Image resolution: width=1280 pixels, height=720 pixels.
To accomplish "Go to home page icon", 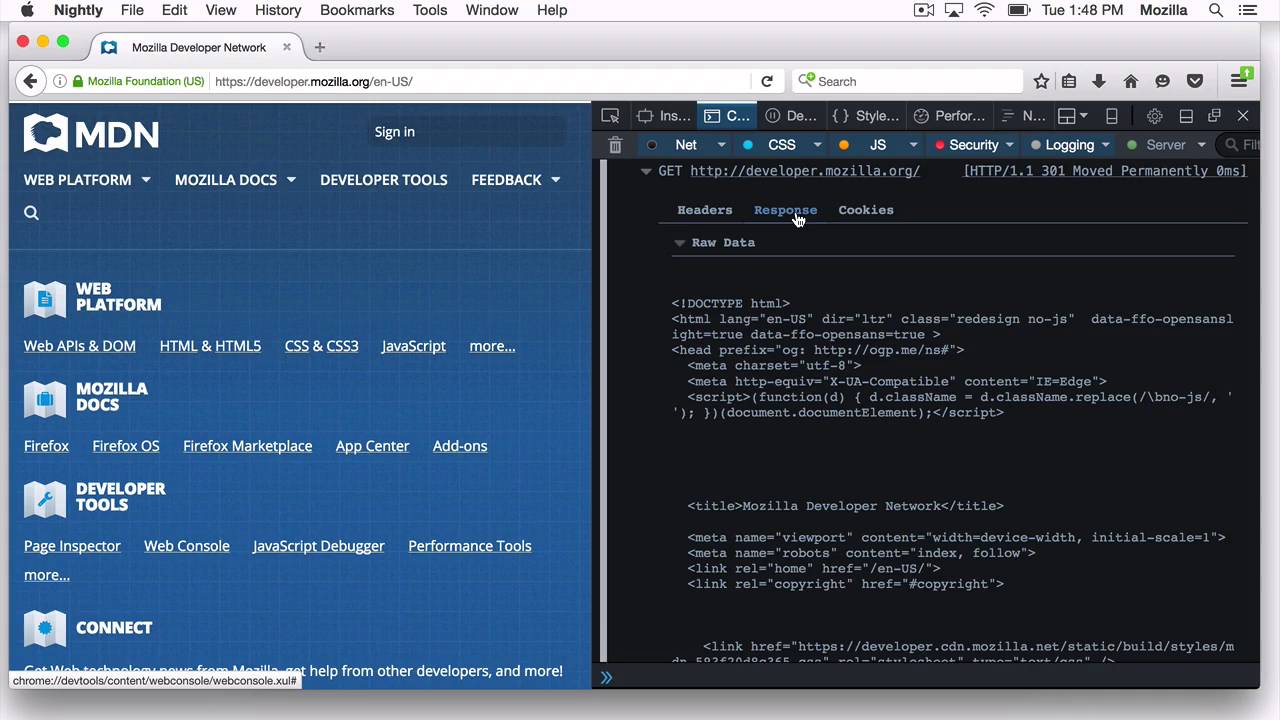I will point(1131,81).
